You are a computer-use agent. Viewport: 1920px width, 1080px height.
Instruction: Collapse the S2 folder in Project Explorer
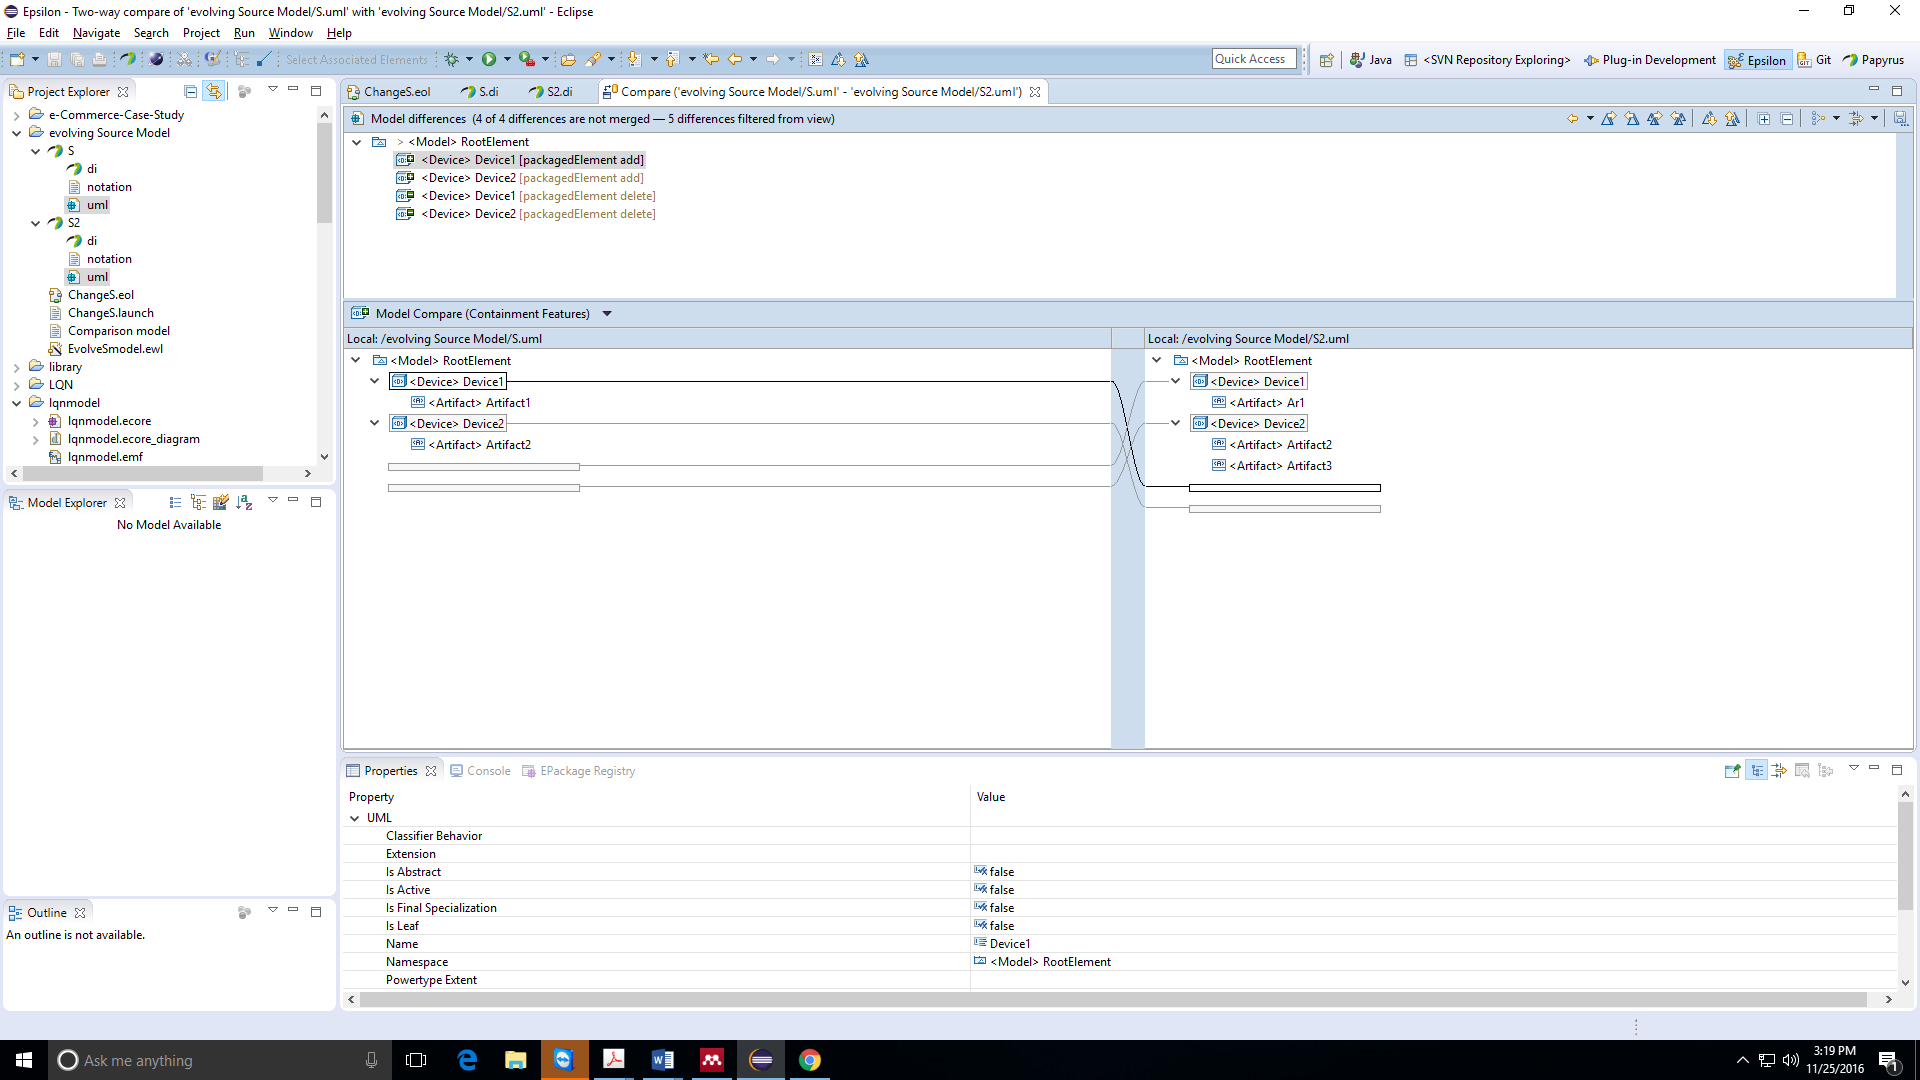point(36,223)
